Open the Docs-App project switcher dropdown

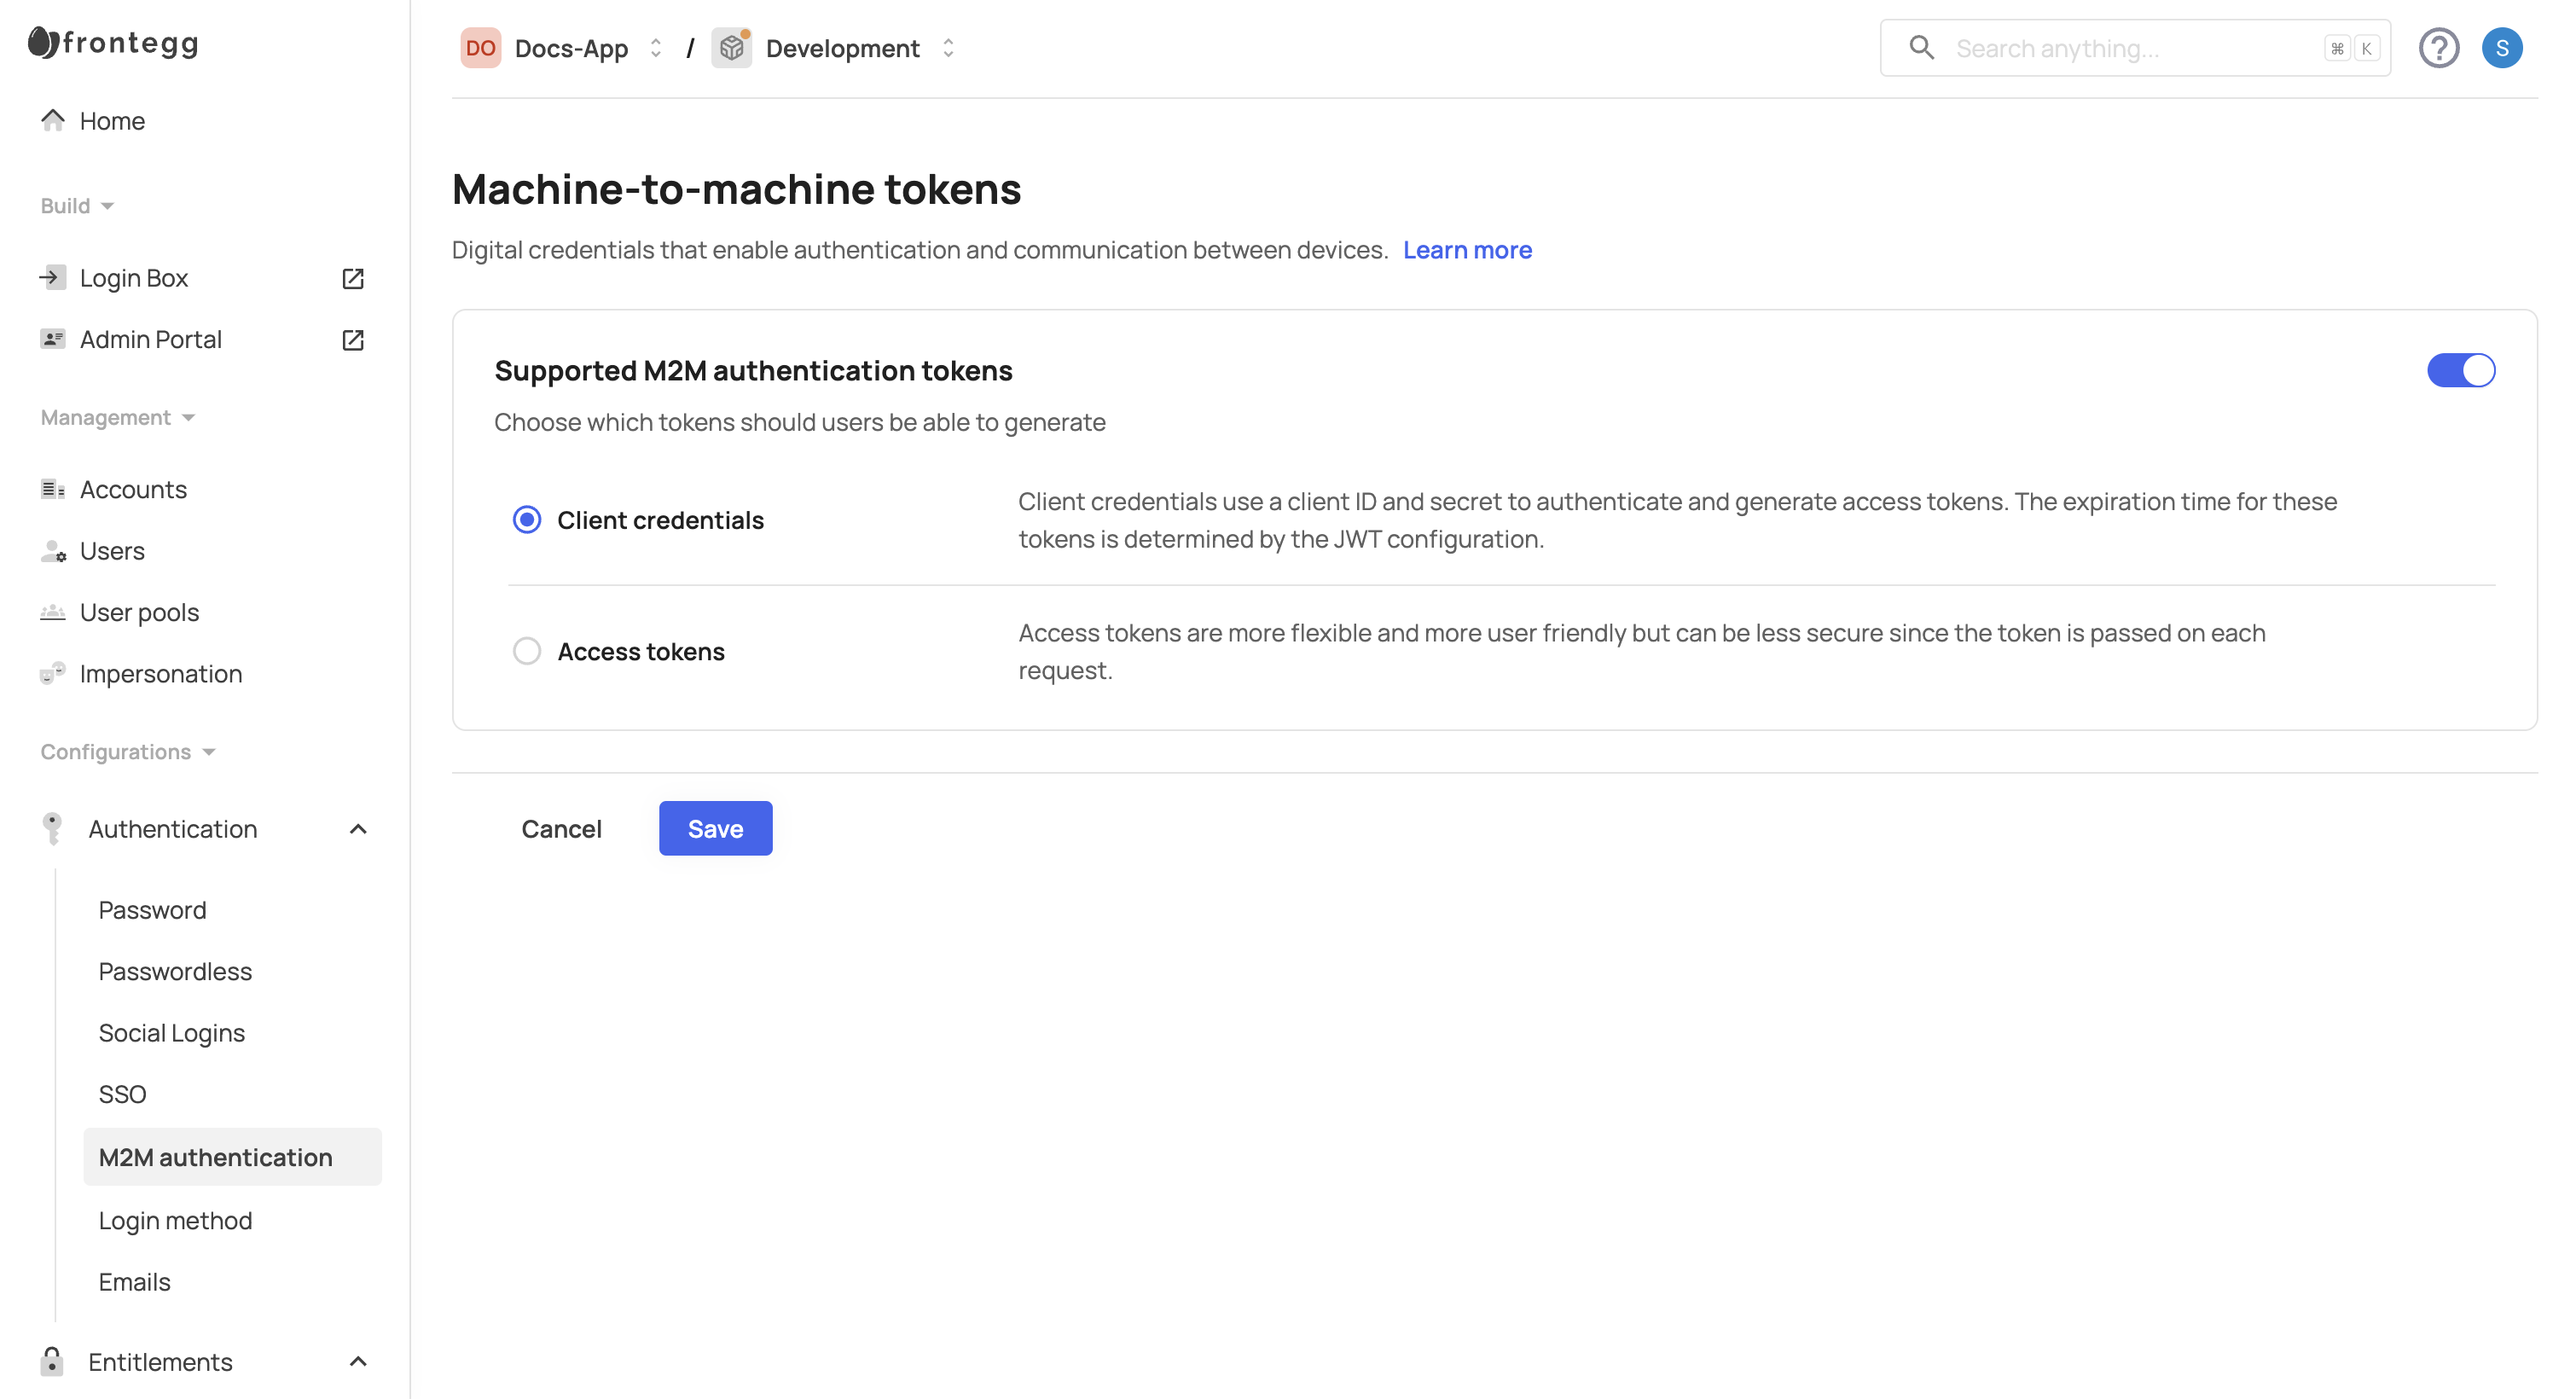tap(655, 48)
